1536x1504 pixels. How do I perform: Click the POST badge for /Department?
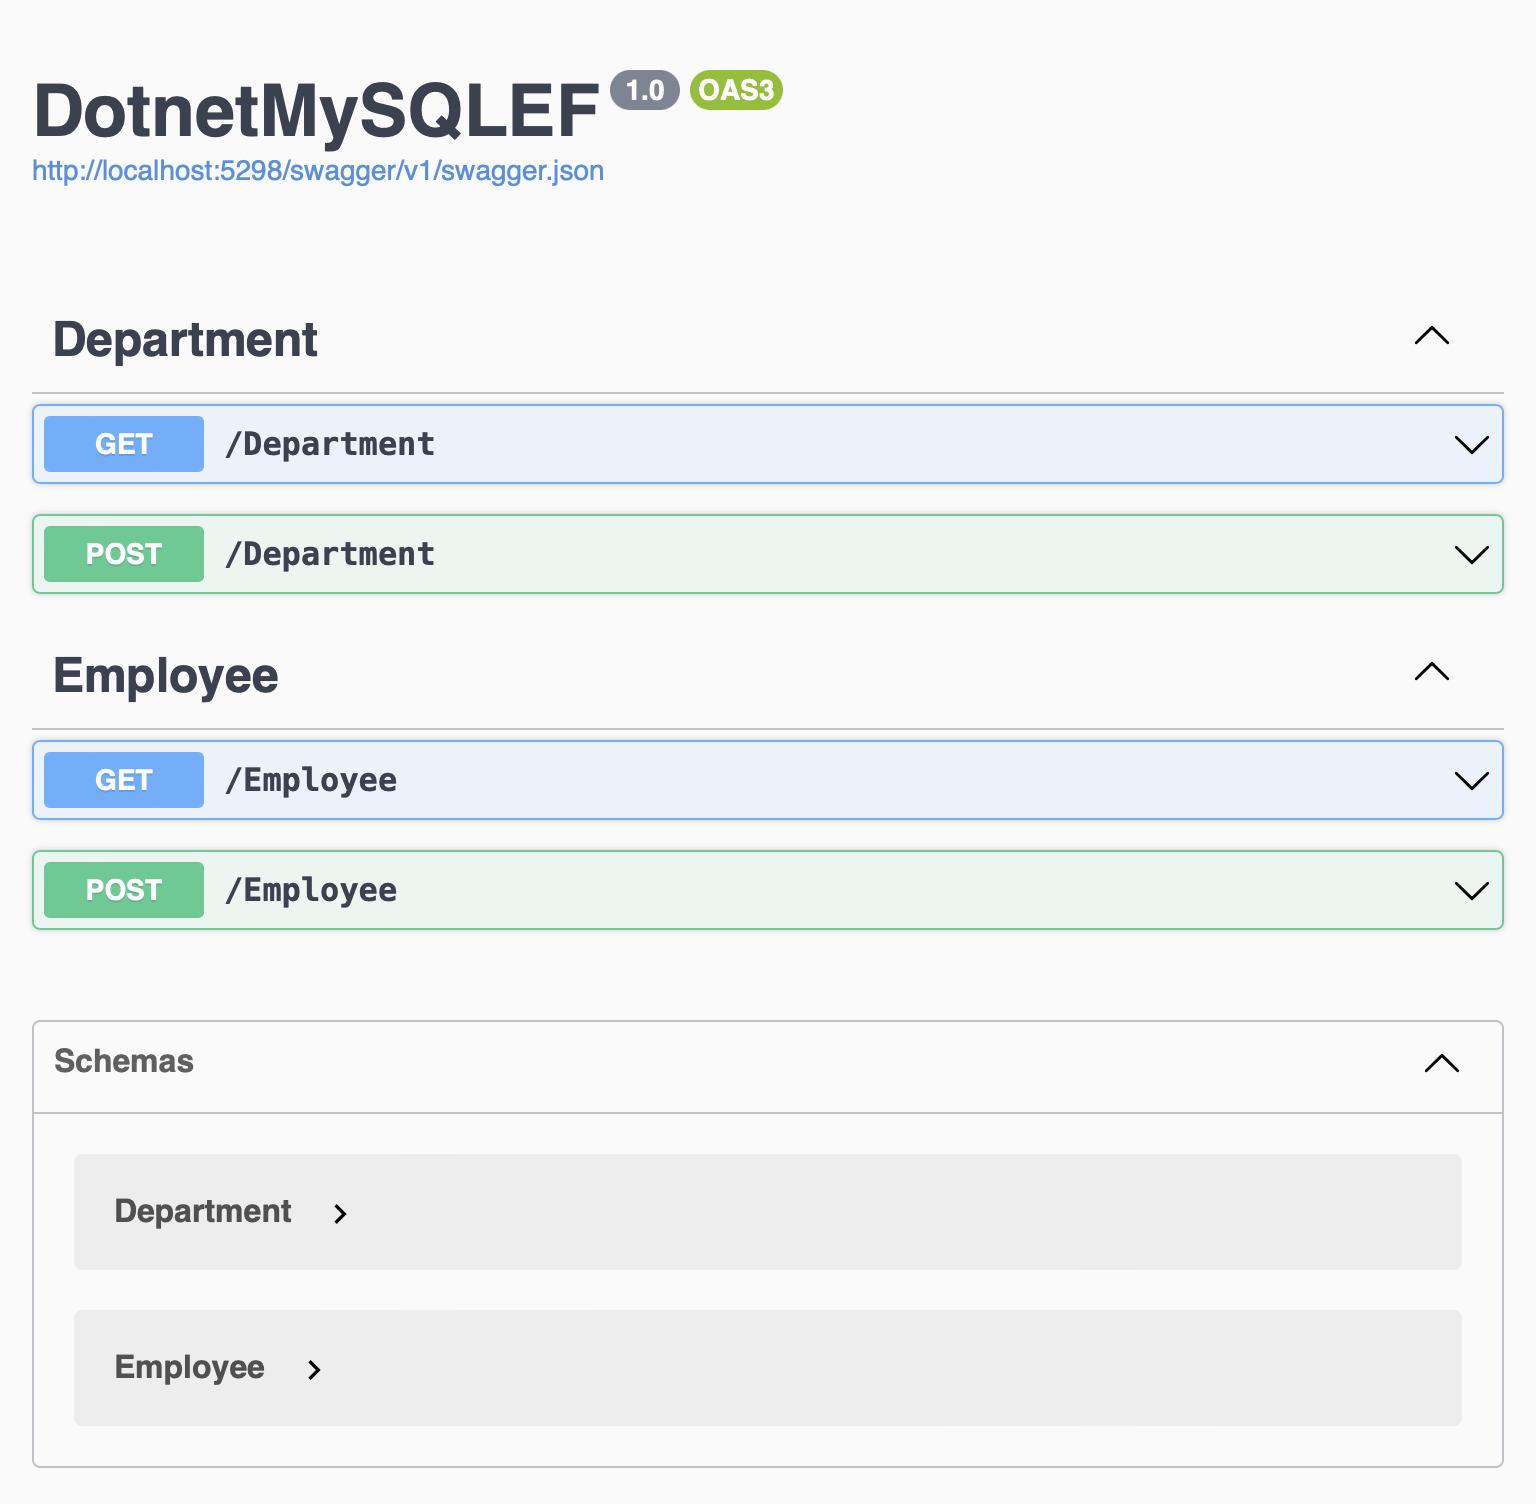pos(124,554)
